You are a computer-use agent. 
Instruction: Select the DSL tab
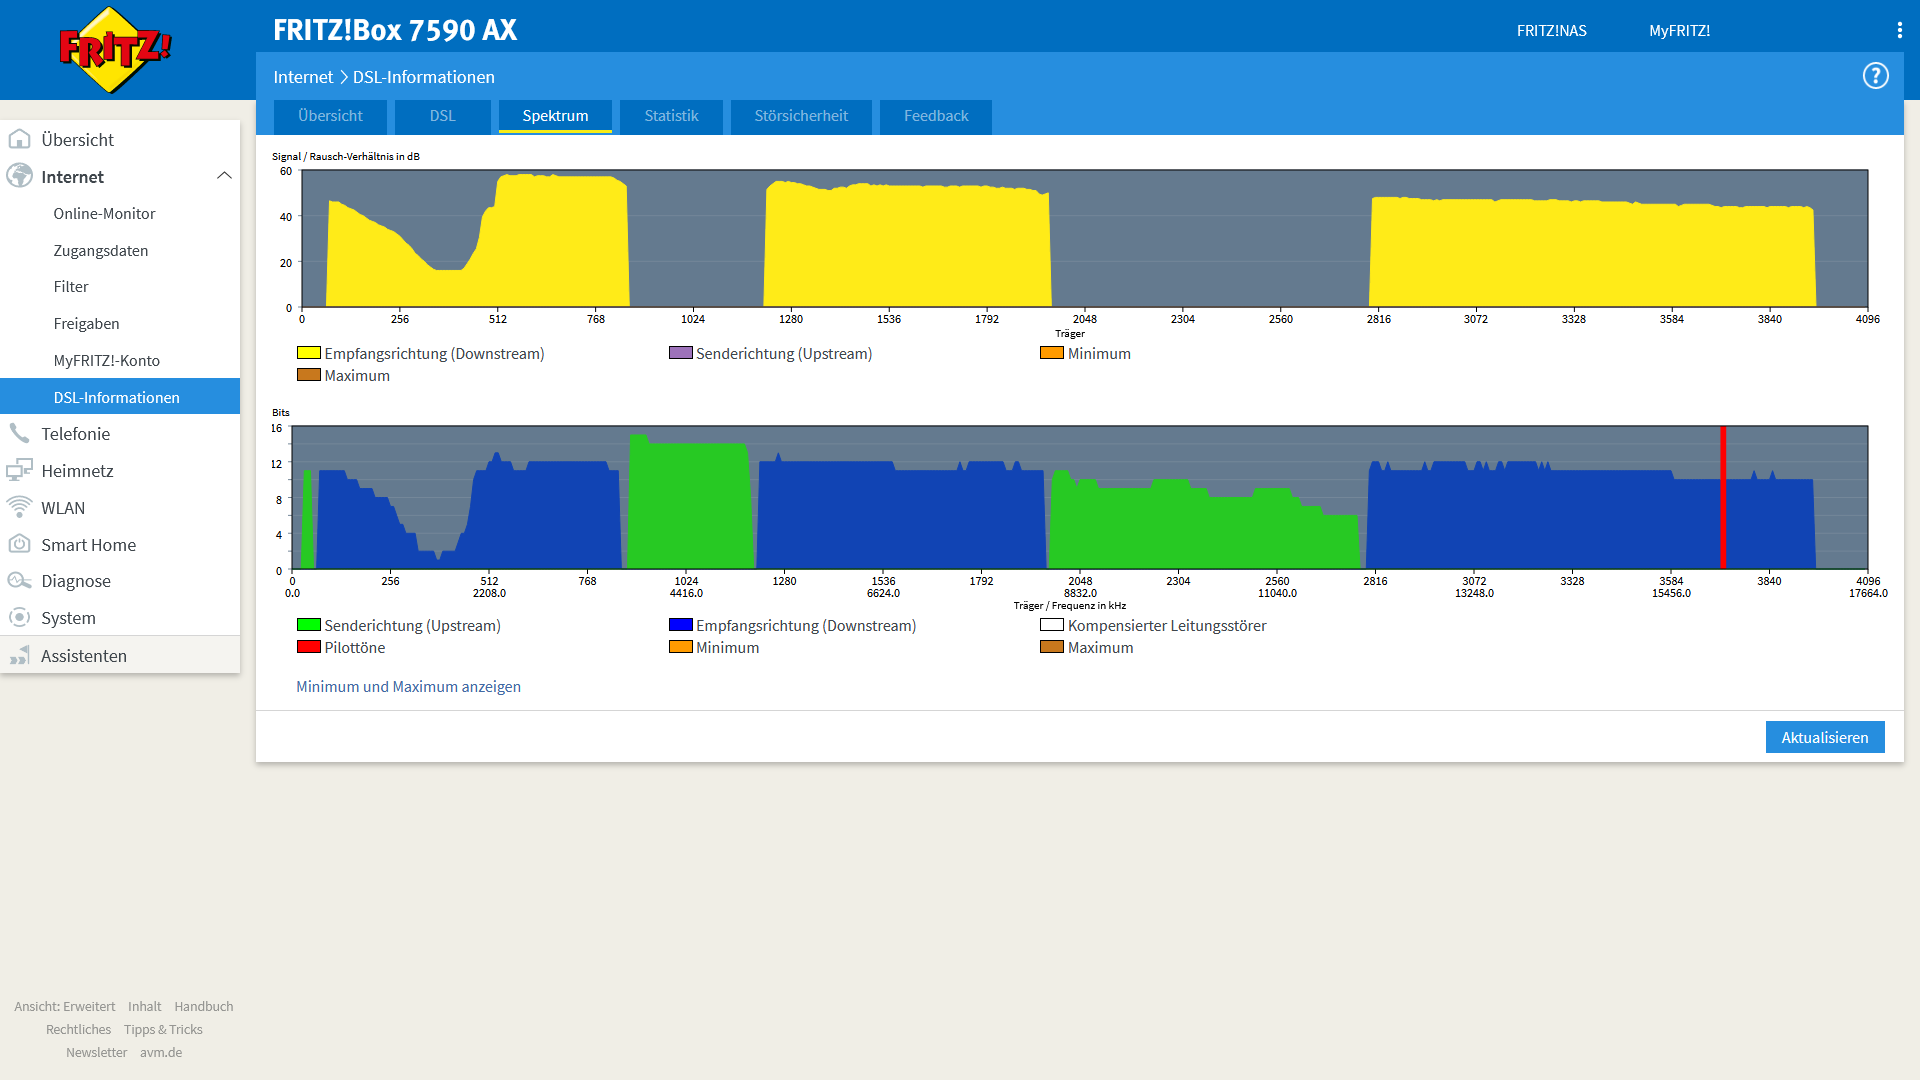(x=442, y=116)
